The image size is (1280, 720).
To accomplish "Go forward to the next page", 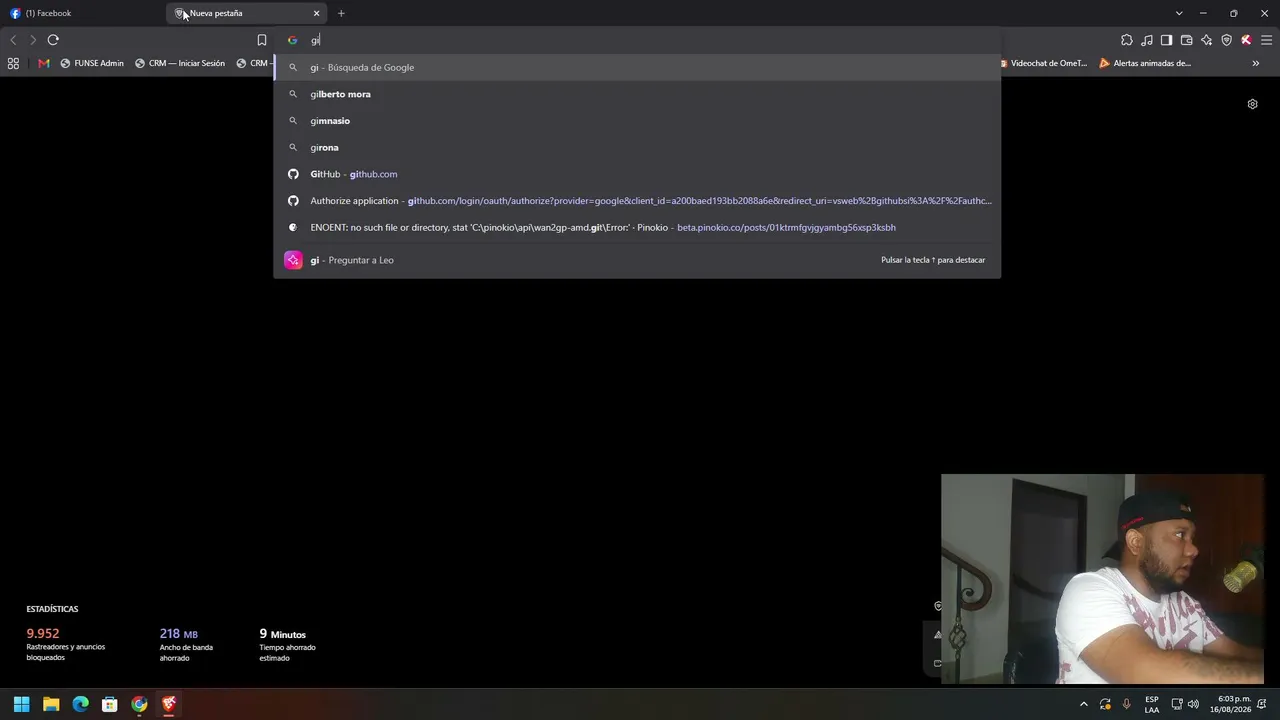I will (x=33, y=40).
